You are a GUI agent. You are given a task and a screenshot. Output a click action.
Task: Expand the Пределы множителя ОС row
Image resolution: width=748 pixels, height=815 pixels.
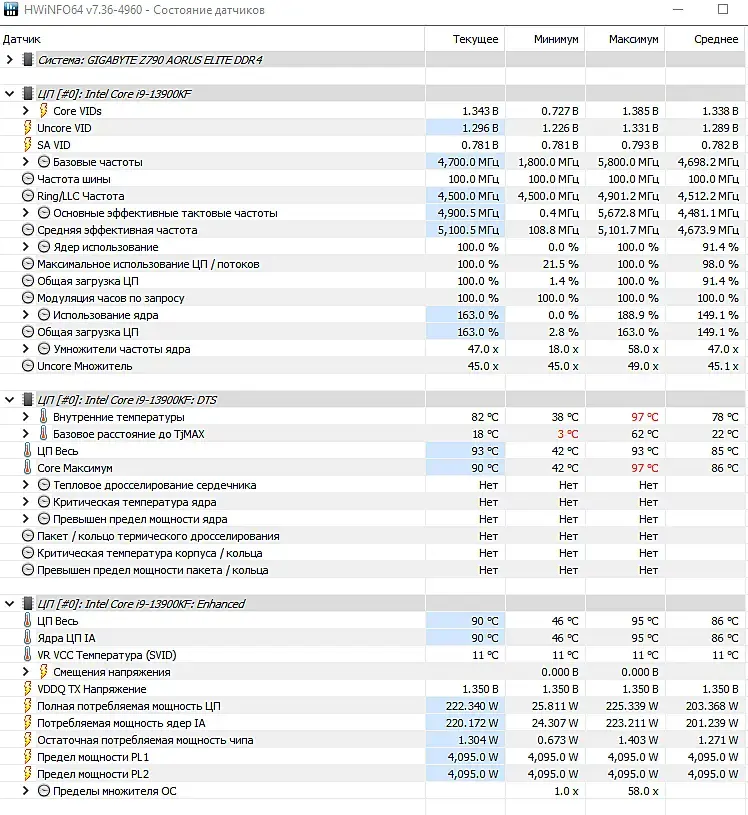[25, 791]
